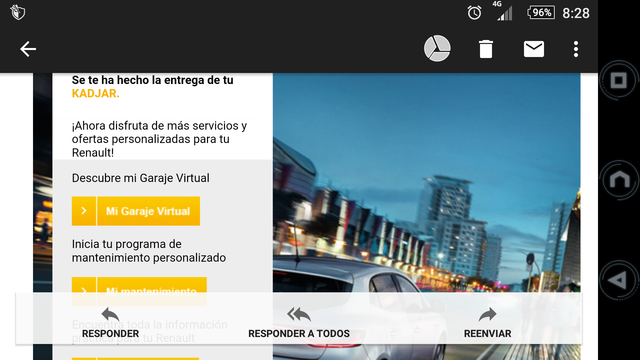Viewport: 640px width, 360px height.
Task: Tap the triangular back navigation button
Action: point(619,280)
